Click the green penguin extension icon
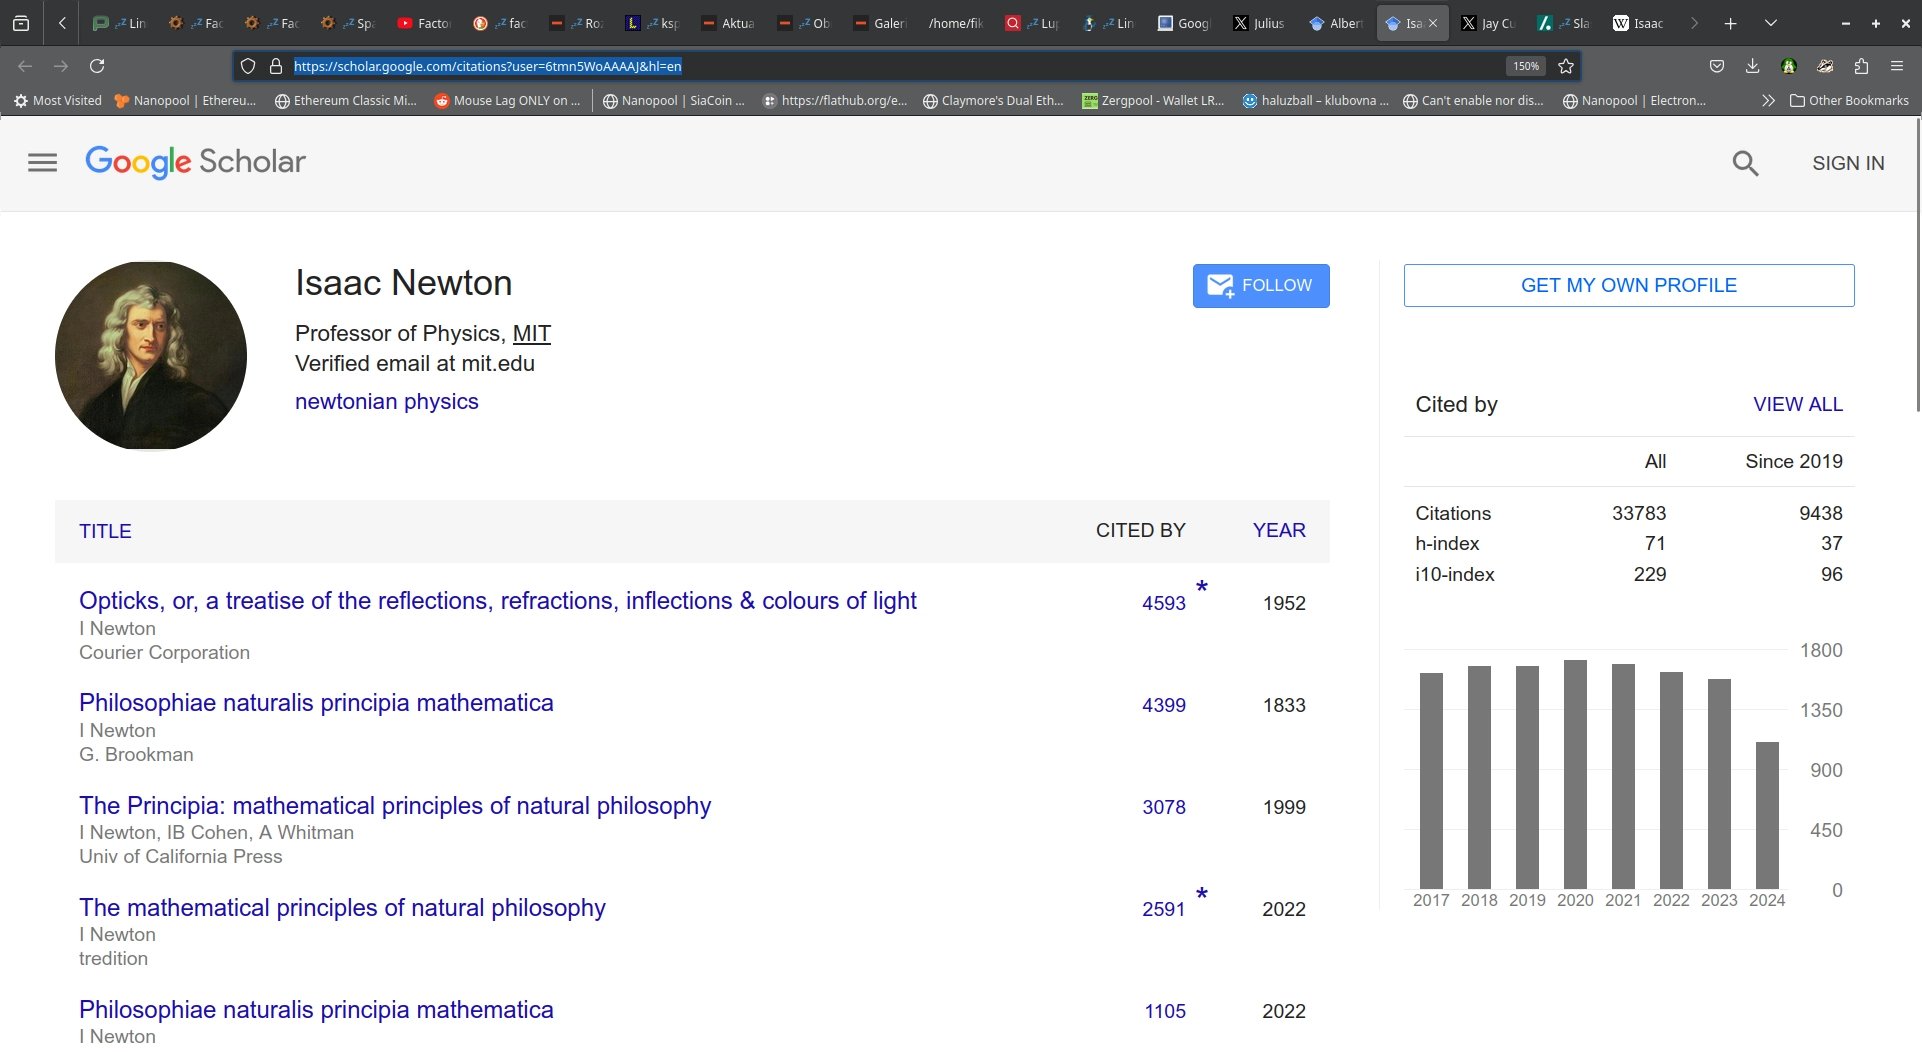1922x1052 pixels. point(1789,66)
